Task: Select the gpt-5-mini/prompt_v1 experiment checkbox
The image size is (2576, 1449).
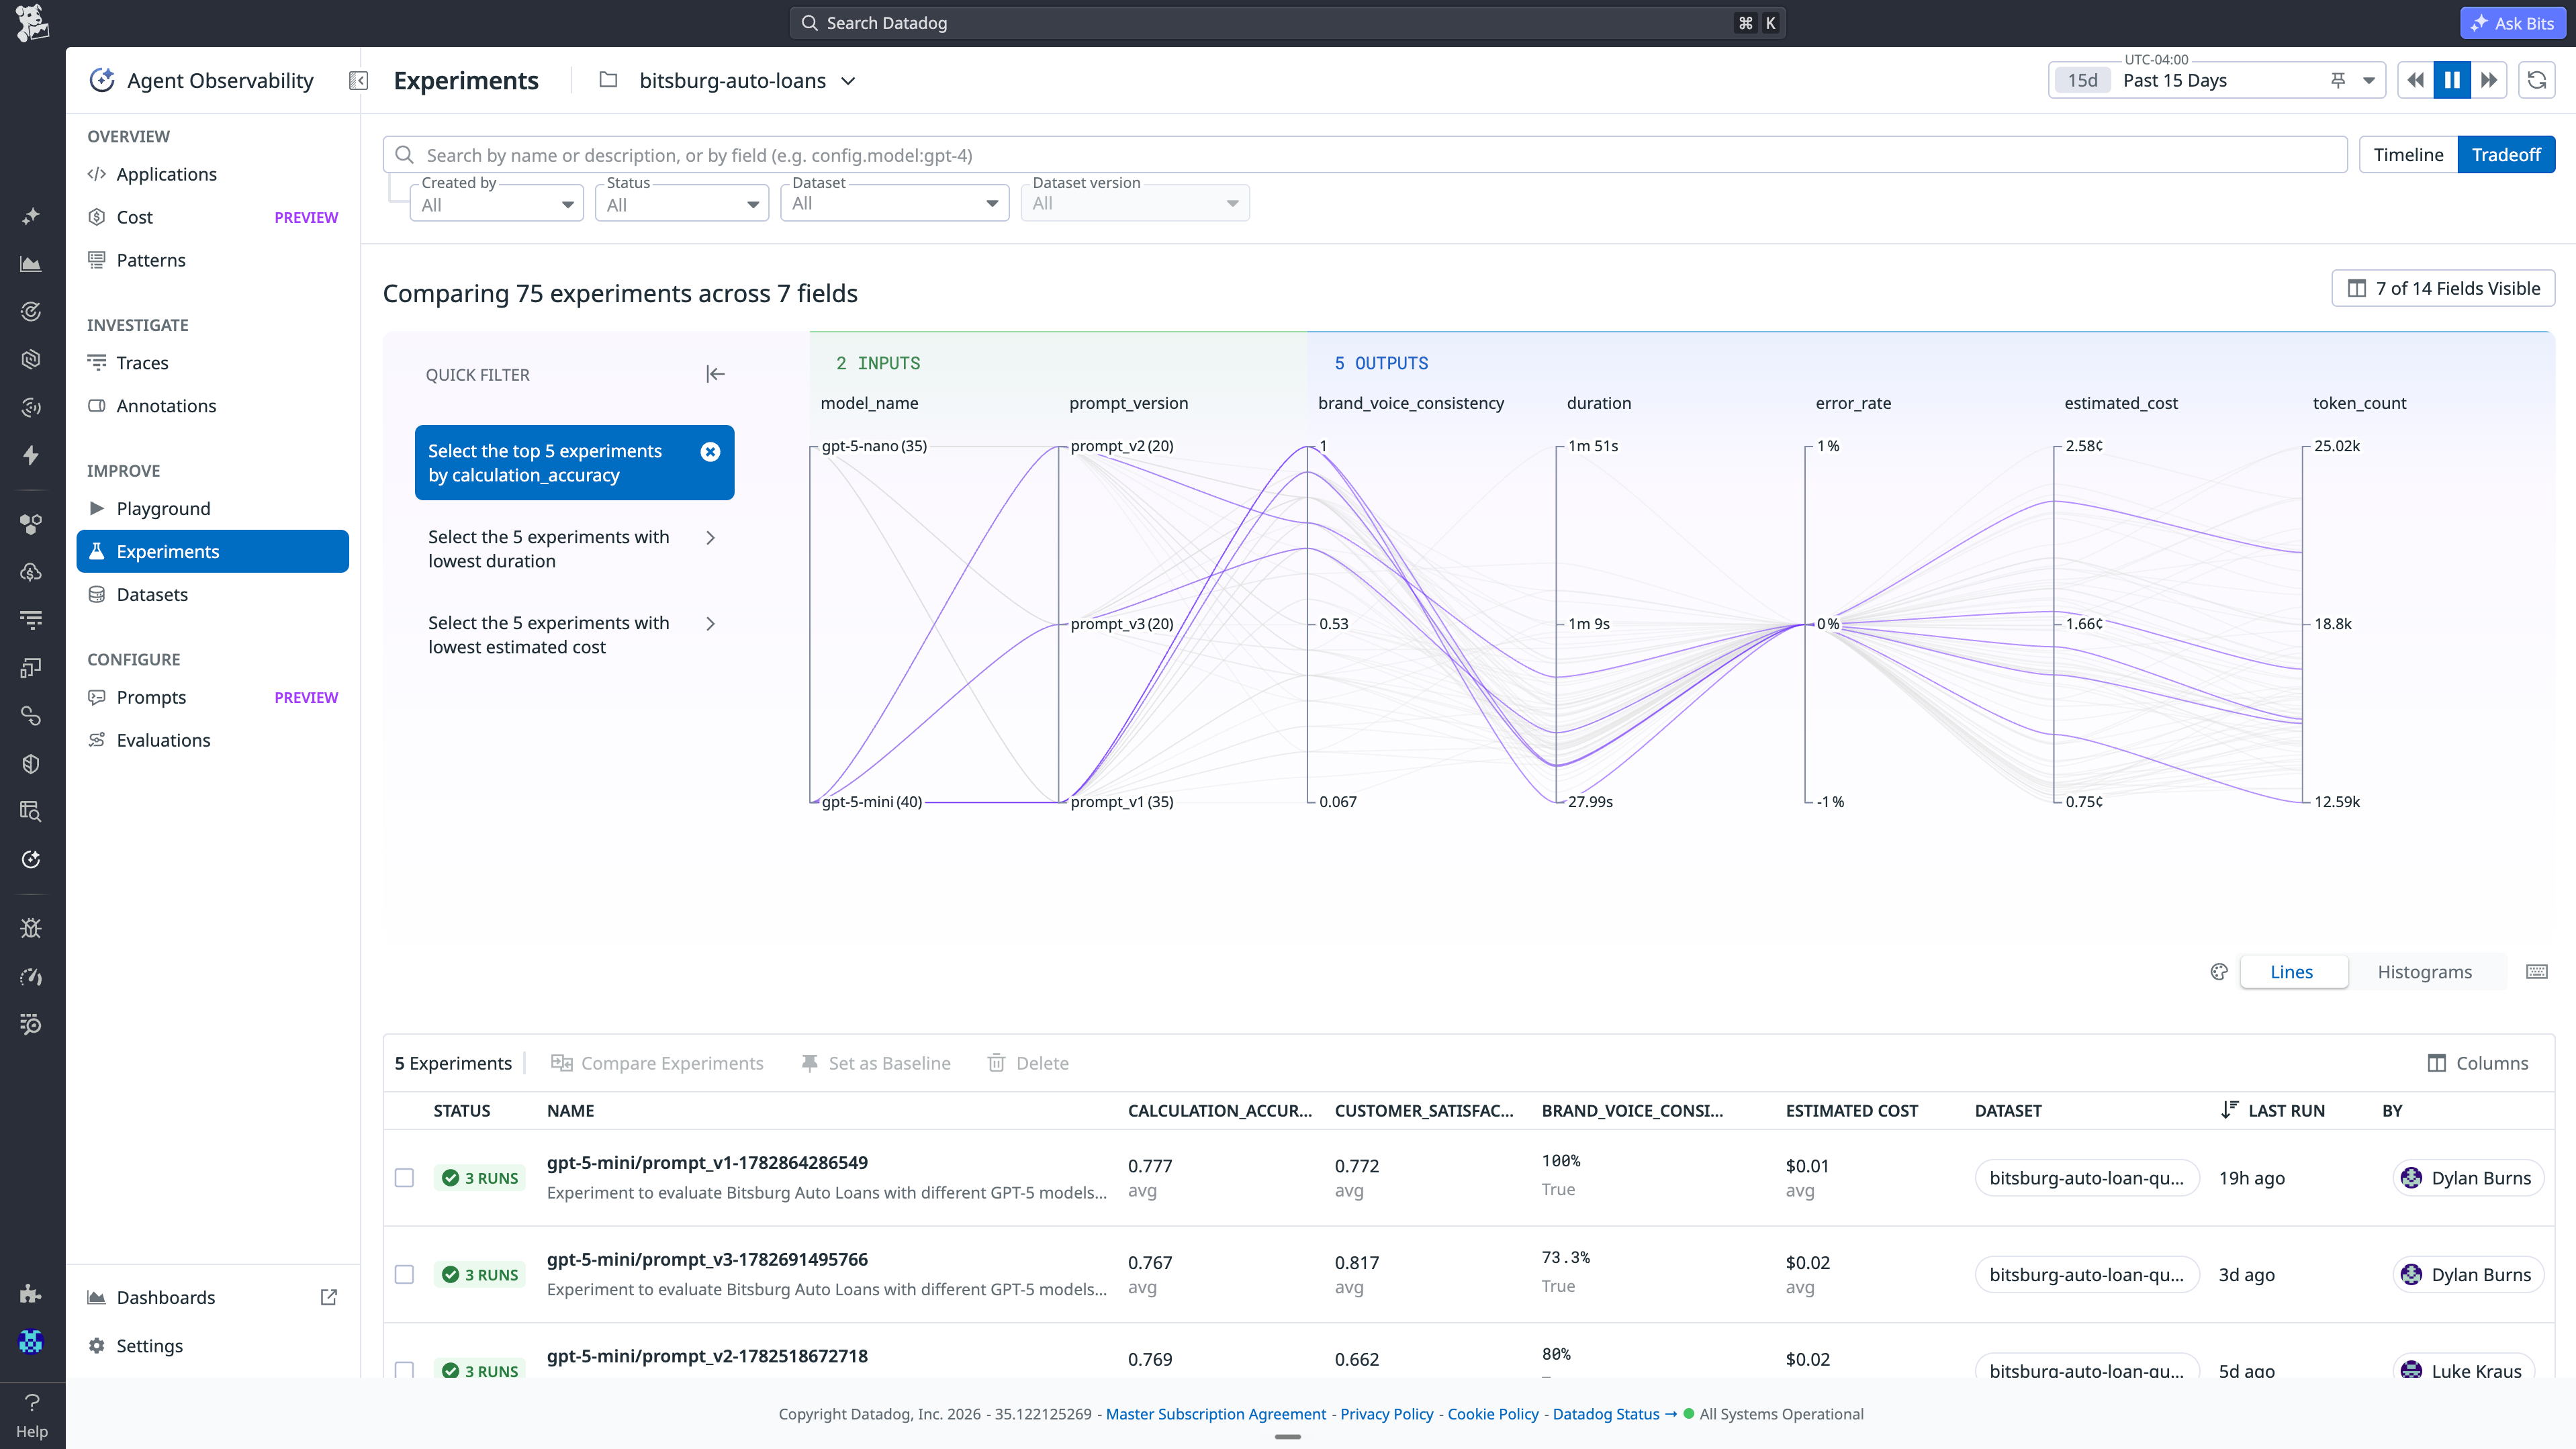Action: pos(404,1178)
